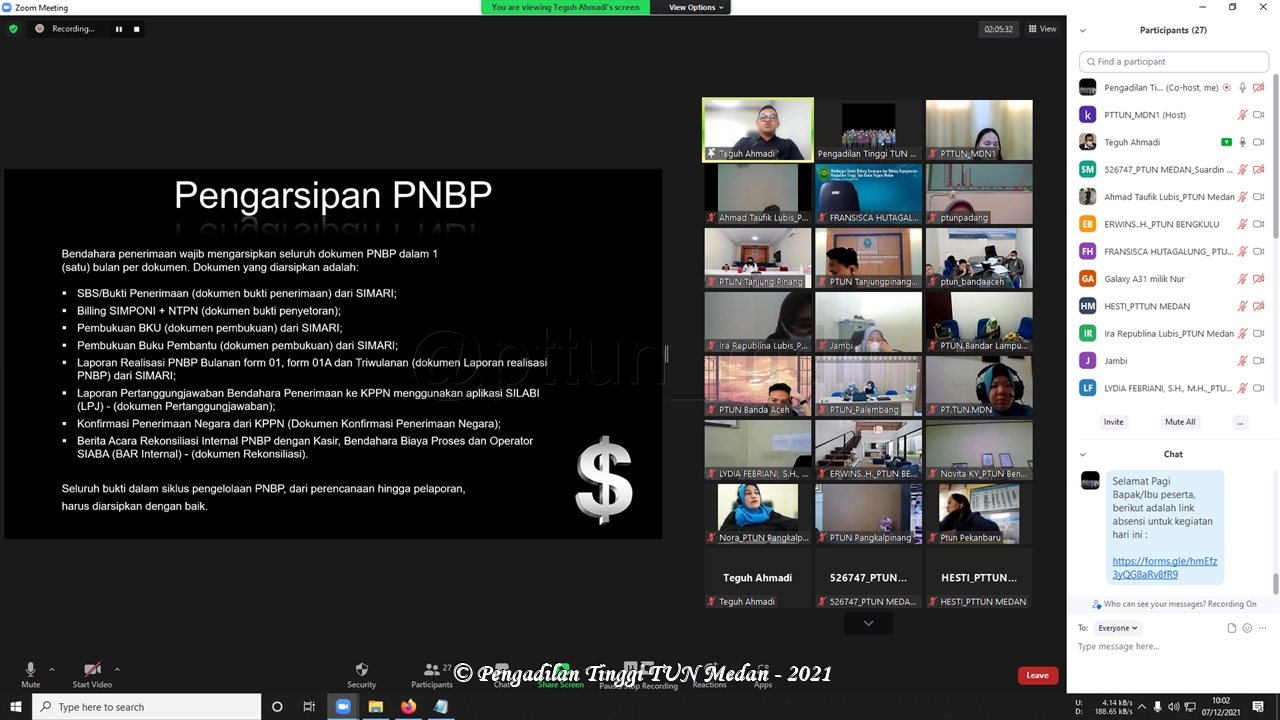Viewport: 1280px width, 720px height.
Task: Open the Everyone recipient dropdown in chat
Action: pos(1117,628)
